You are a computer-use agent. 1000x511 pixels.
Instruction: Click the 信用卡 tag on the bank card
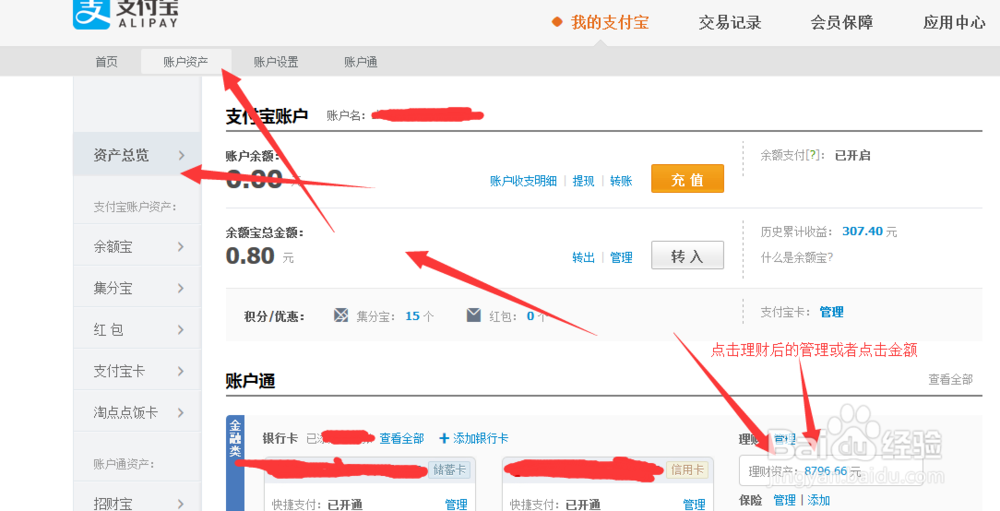coord(686,470)
